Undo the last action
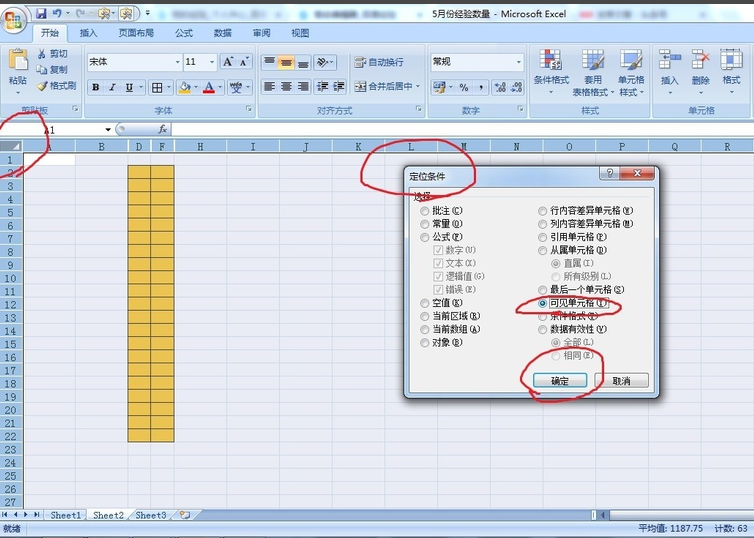The height and width of the screenshot is (538, 754). coord(57,13)
